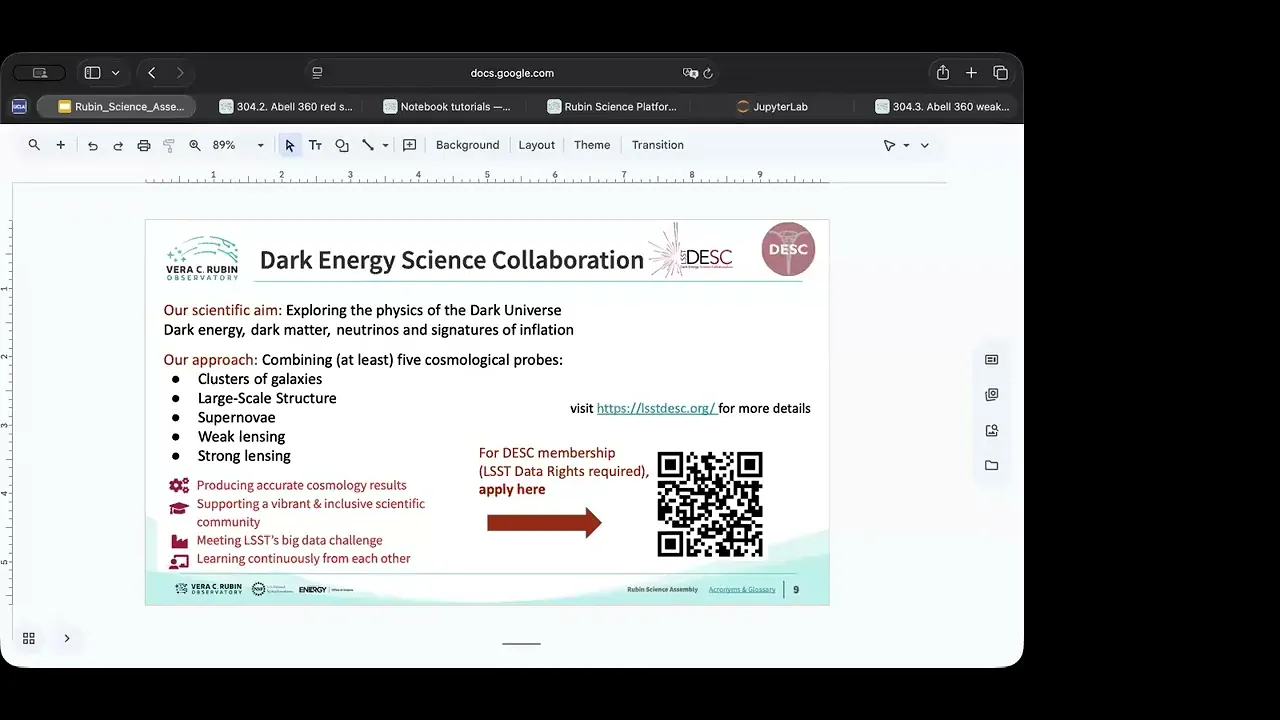
Task: Go back in browser history
Action: click(x=151, y=73)
